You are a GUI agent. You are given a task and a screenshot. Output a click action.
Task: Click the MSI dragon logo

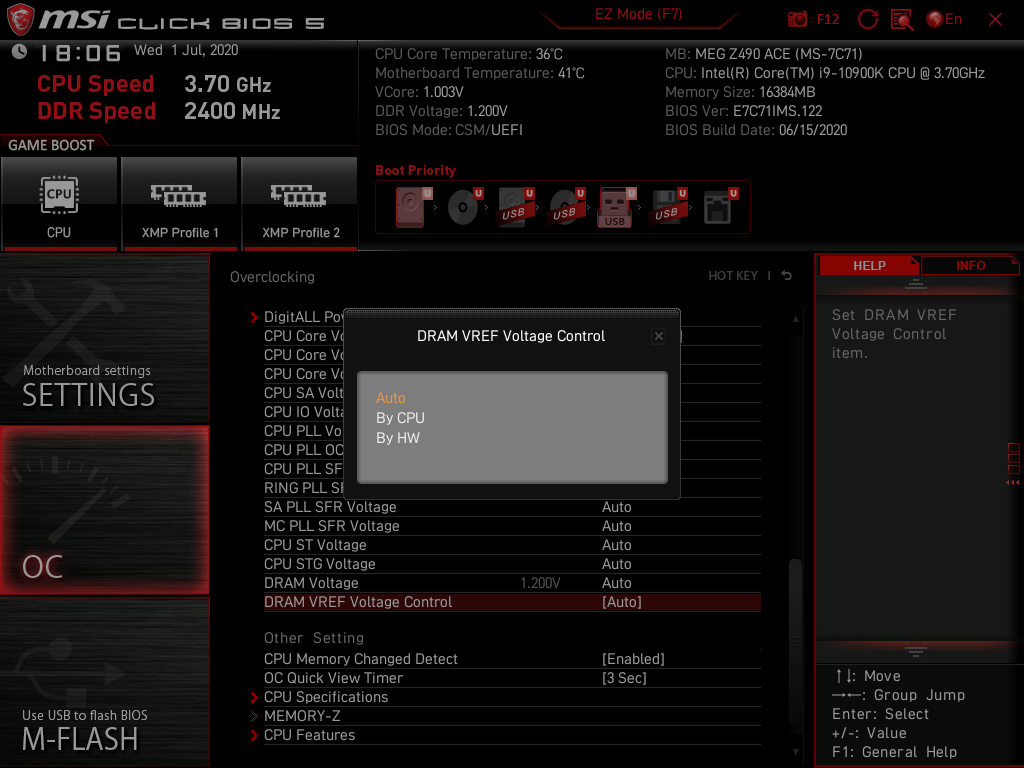click(18, 18)
